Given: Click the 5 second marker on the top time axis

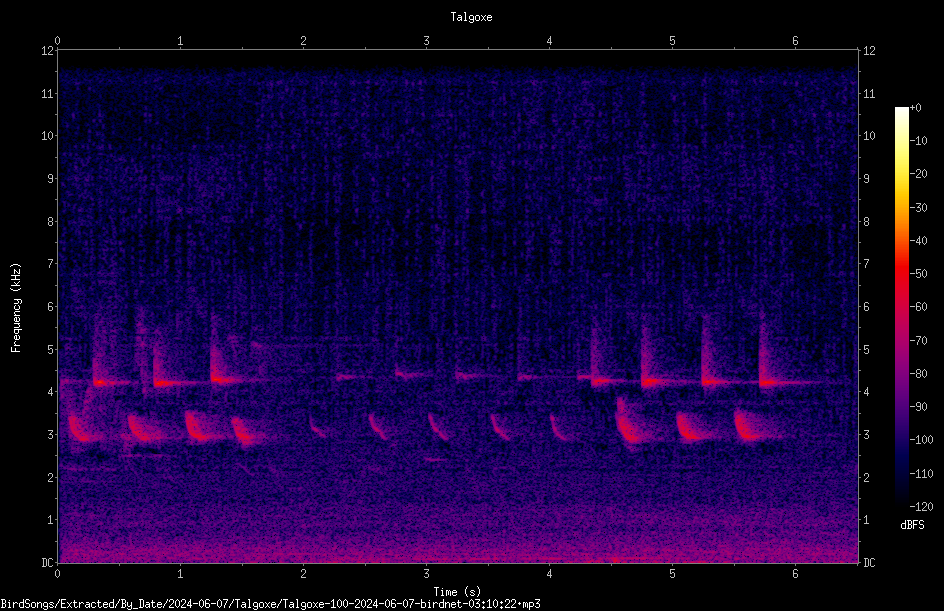Looking at the screenshot, I should [x=672, y=41].
